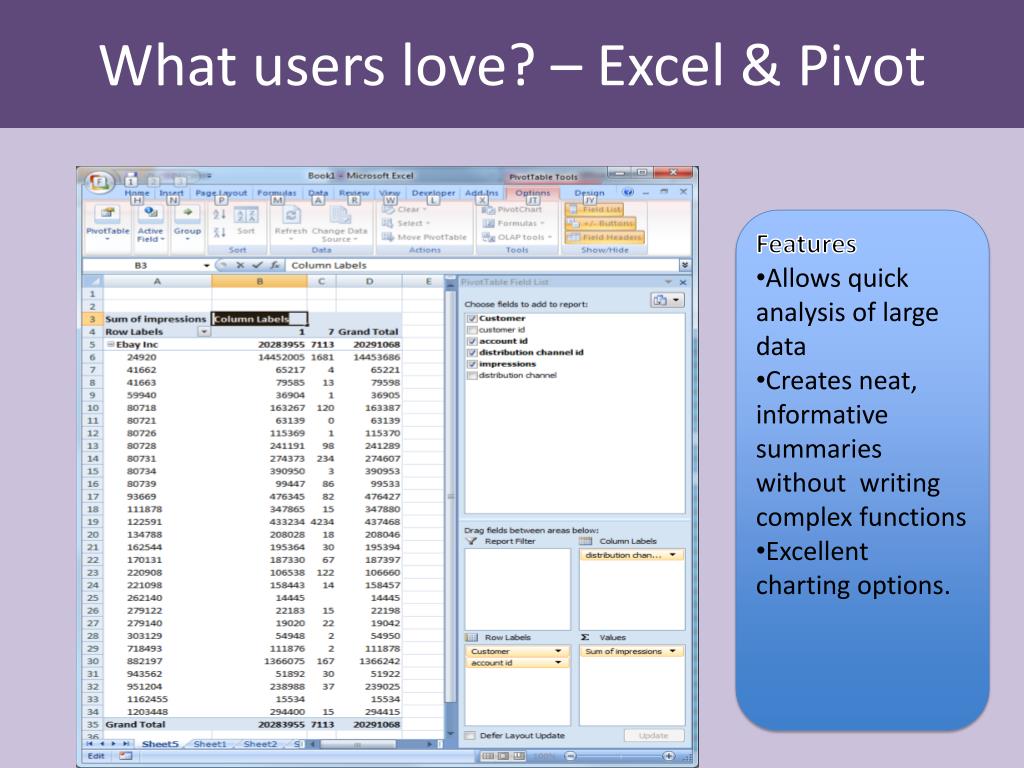
Task: Select cell B3 Column Labels
Action: (259, 319)
